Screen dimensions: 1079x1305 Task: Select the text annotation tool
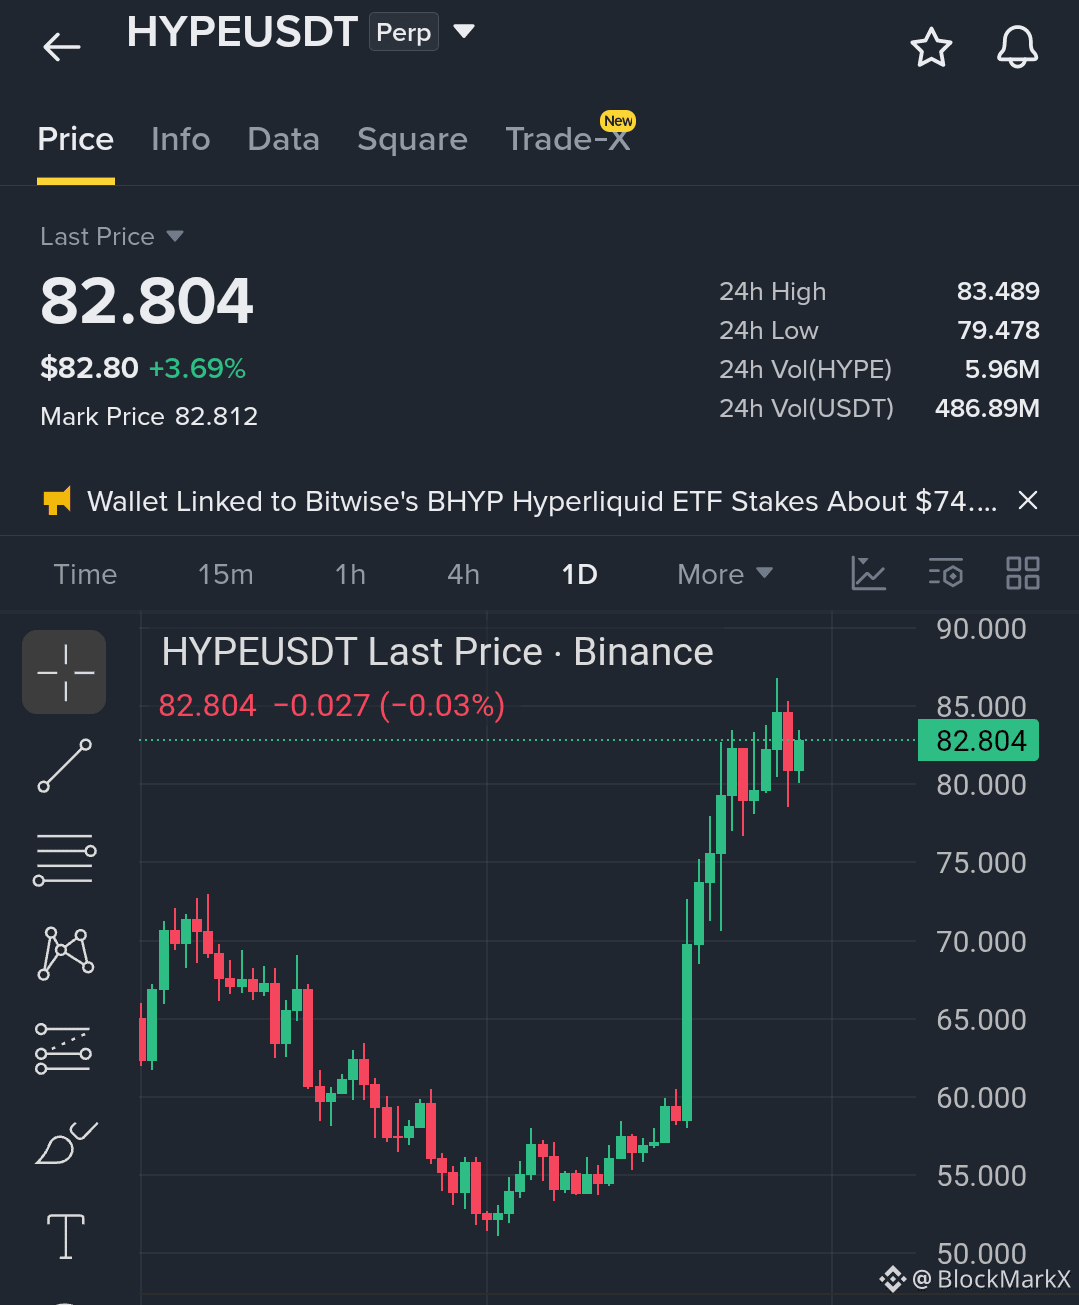point(66,1236)
